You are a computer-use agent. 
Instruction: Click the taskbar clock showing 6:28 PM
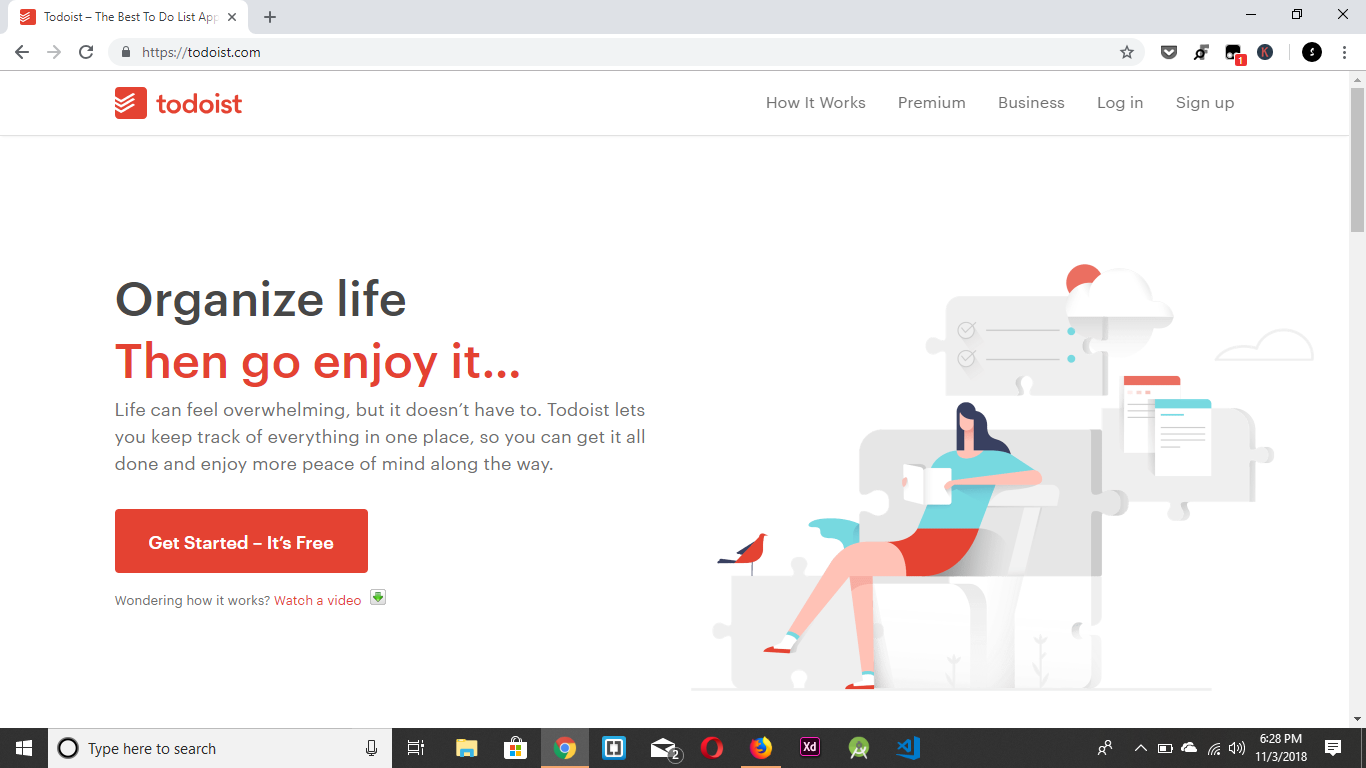point(1280,748)
